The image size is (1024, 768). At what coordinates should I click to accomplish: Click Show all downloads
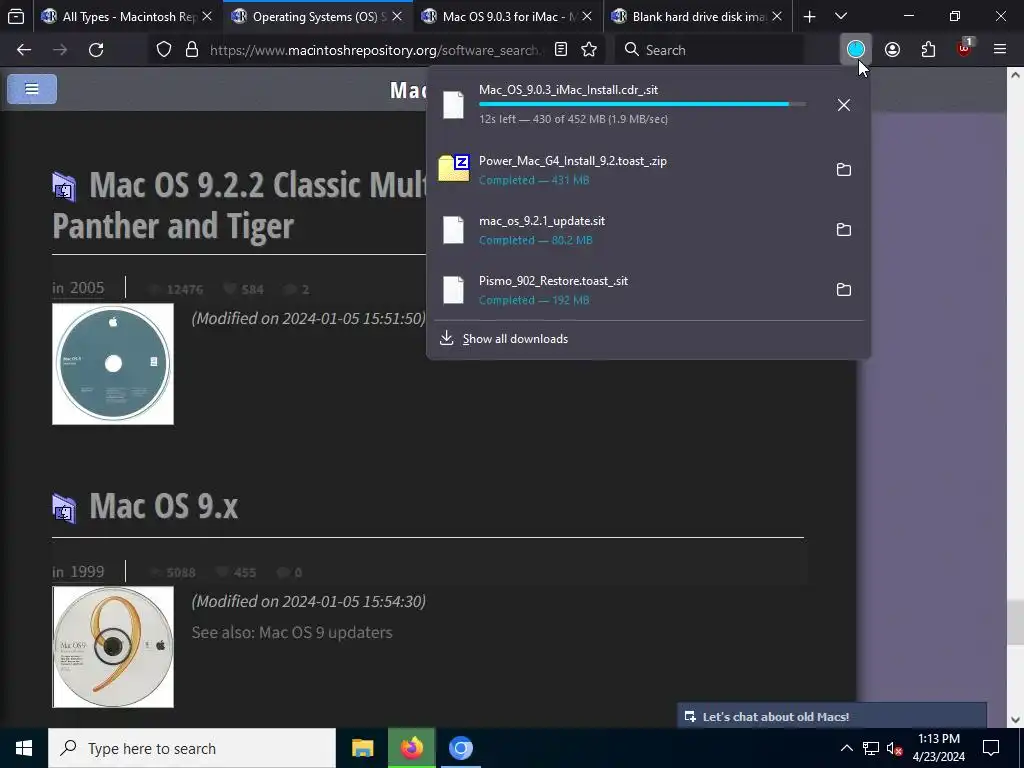[515, 339]
